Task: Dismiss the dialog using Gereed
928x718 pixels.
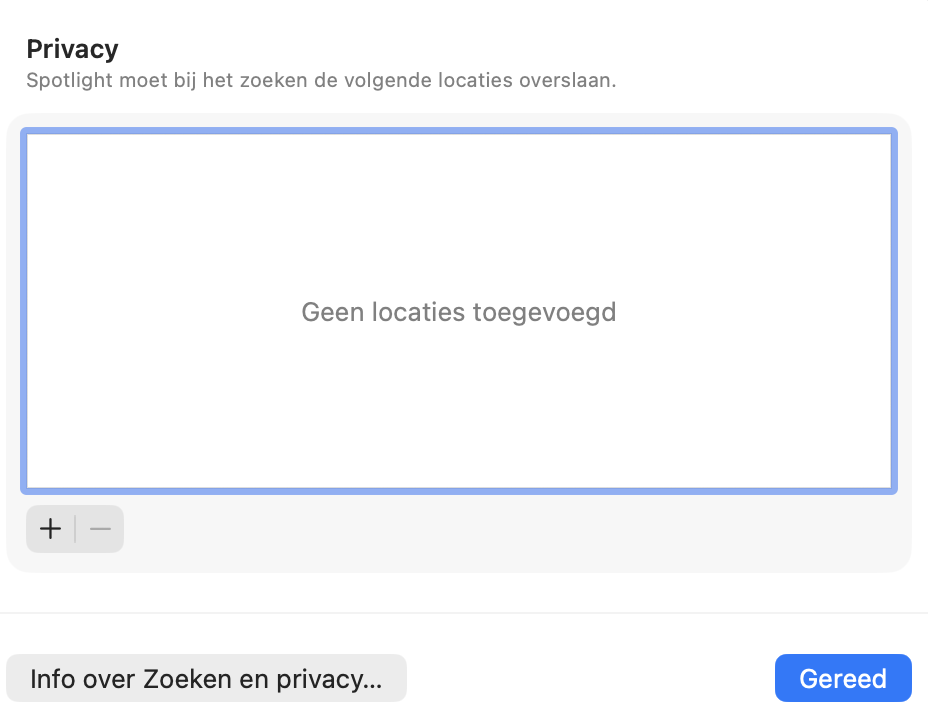Action: [843, 677]
